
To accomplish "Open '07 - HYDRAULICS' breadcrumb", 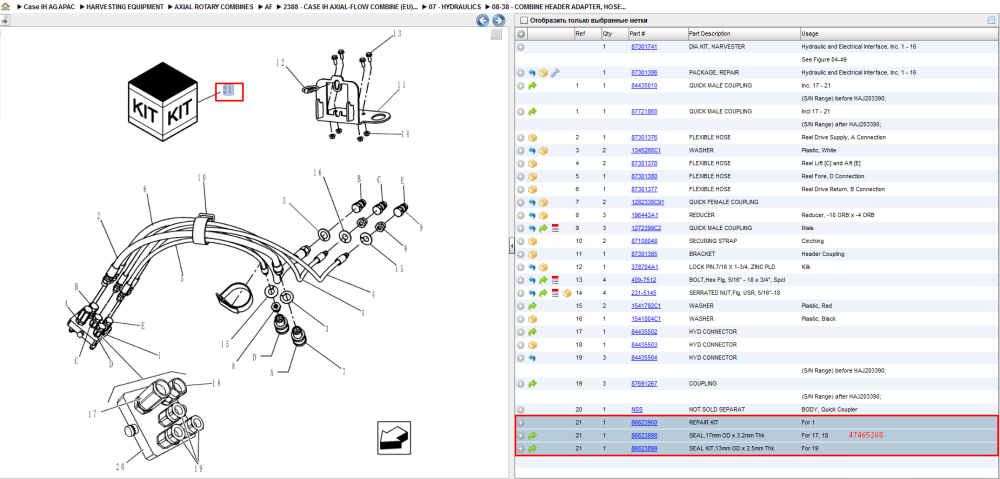I will (455, 6).
